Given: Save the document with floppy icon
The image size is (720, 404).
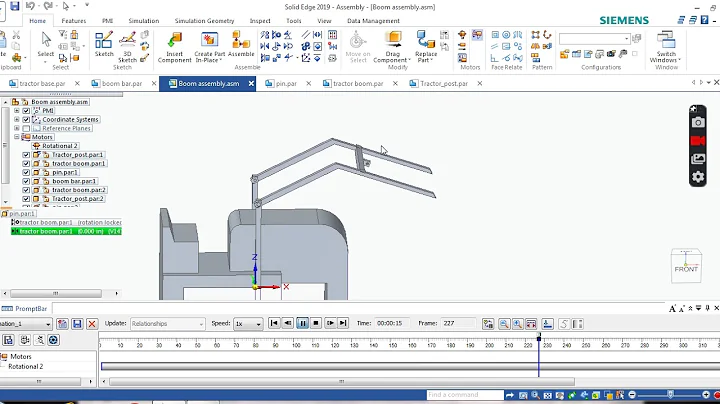Looking at the screenshot, I should pyautogui.click(x=15, y=6).
